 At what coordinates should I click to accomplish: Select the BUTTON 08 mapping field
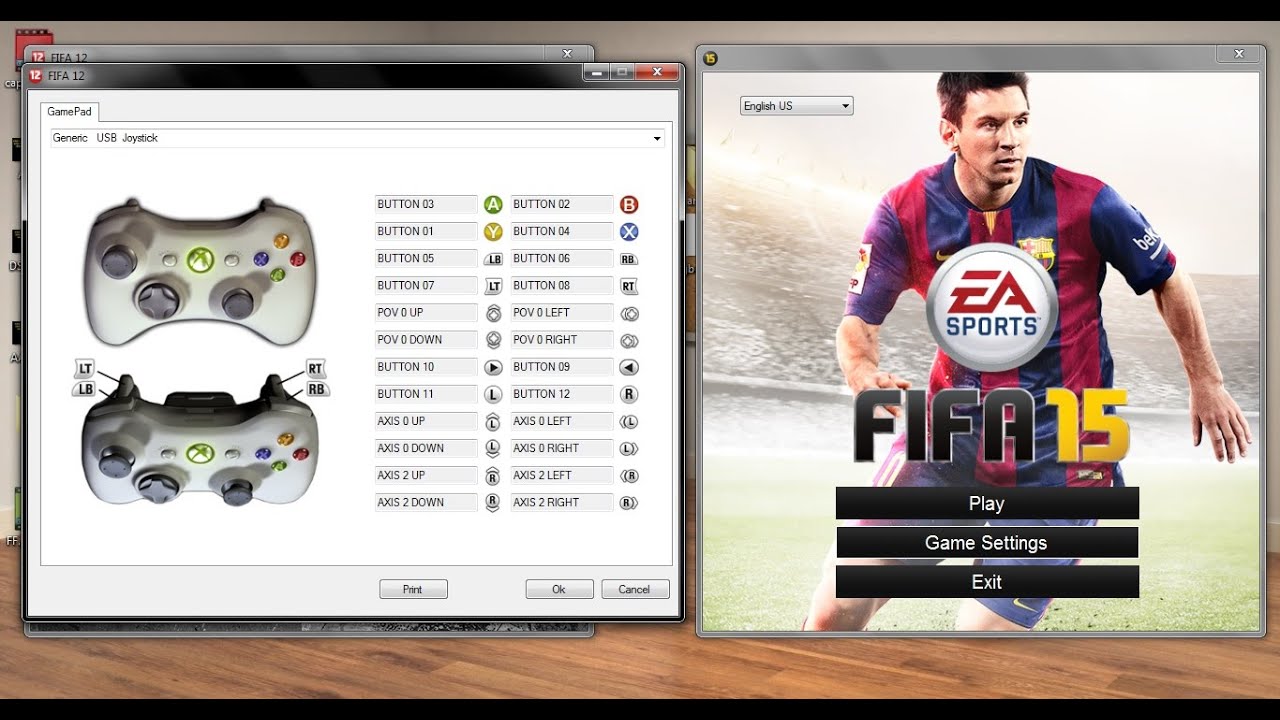click(x=562, y=285)
